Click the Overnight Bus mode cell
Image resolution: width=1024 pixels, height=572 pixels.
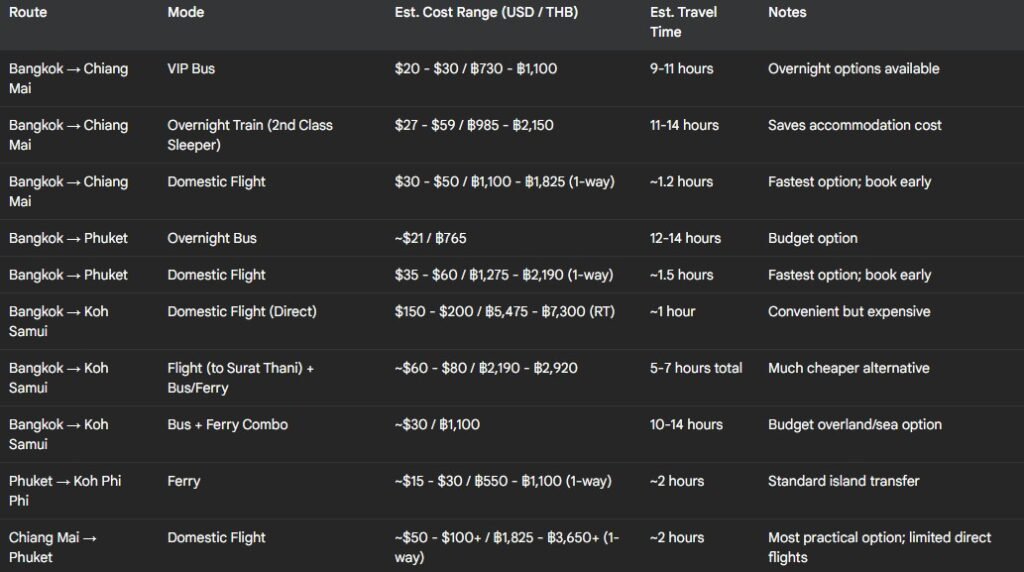click(212, 238)
